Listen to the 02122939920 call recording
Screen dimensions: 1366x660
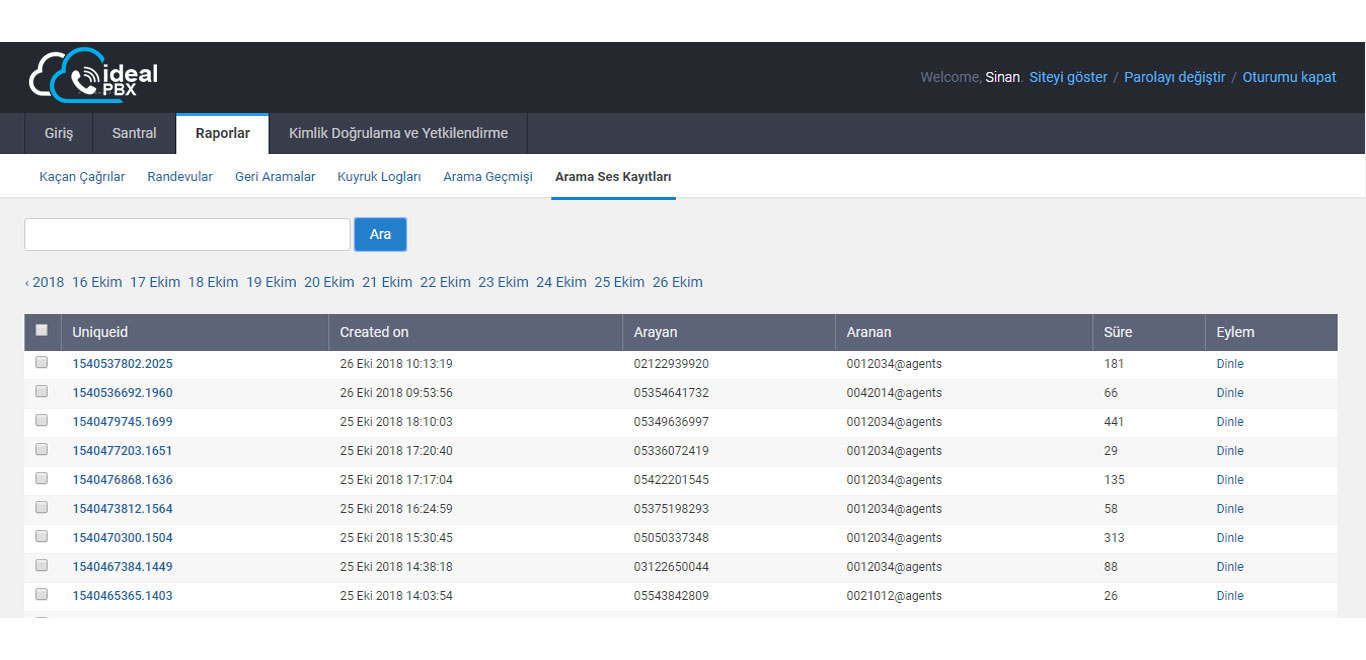[x=1229, y=364]
